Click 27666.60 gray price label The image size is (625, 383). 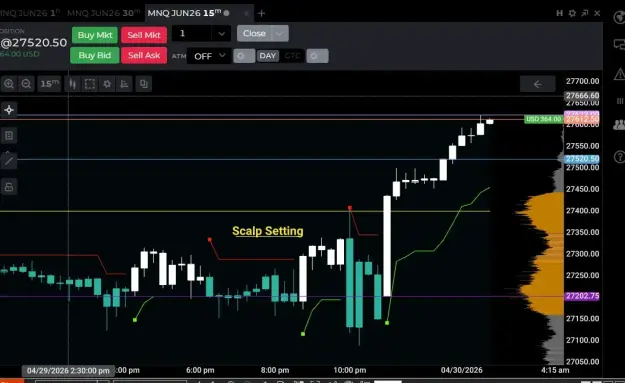coord(582,96)
